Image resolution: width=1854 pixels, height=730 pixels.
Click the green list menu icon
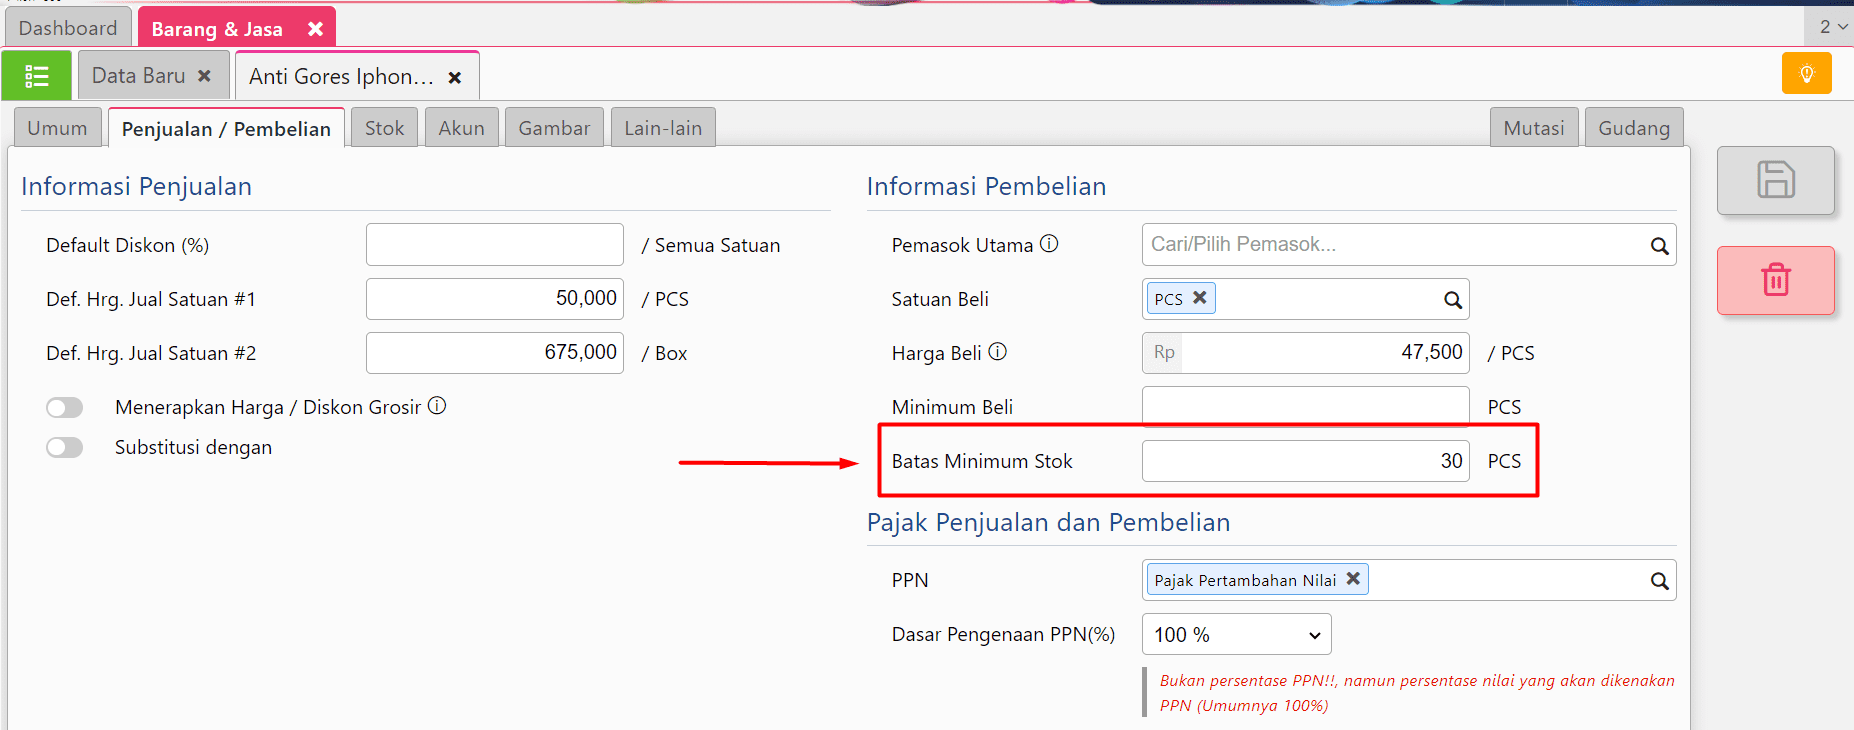37,76
